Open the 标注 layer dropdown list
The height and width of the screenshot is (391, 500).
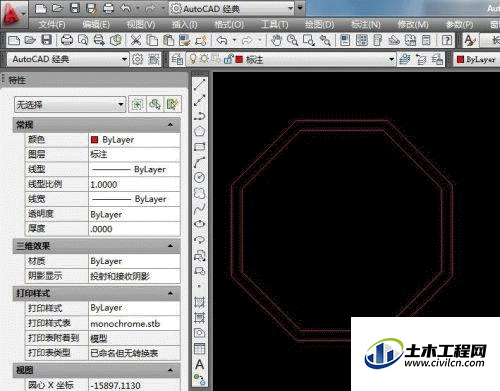392,60
